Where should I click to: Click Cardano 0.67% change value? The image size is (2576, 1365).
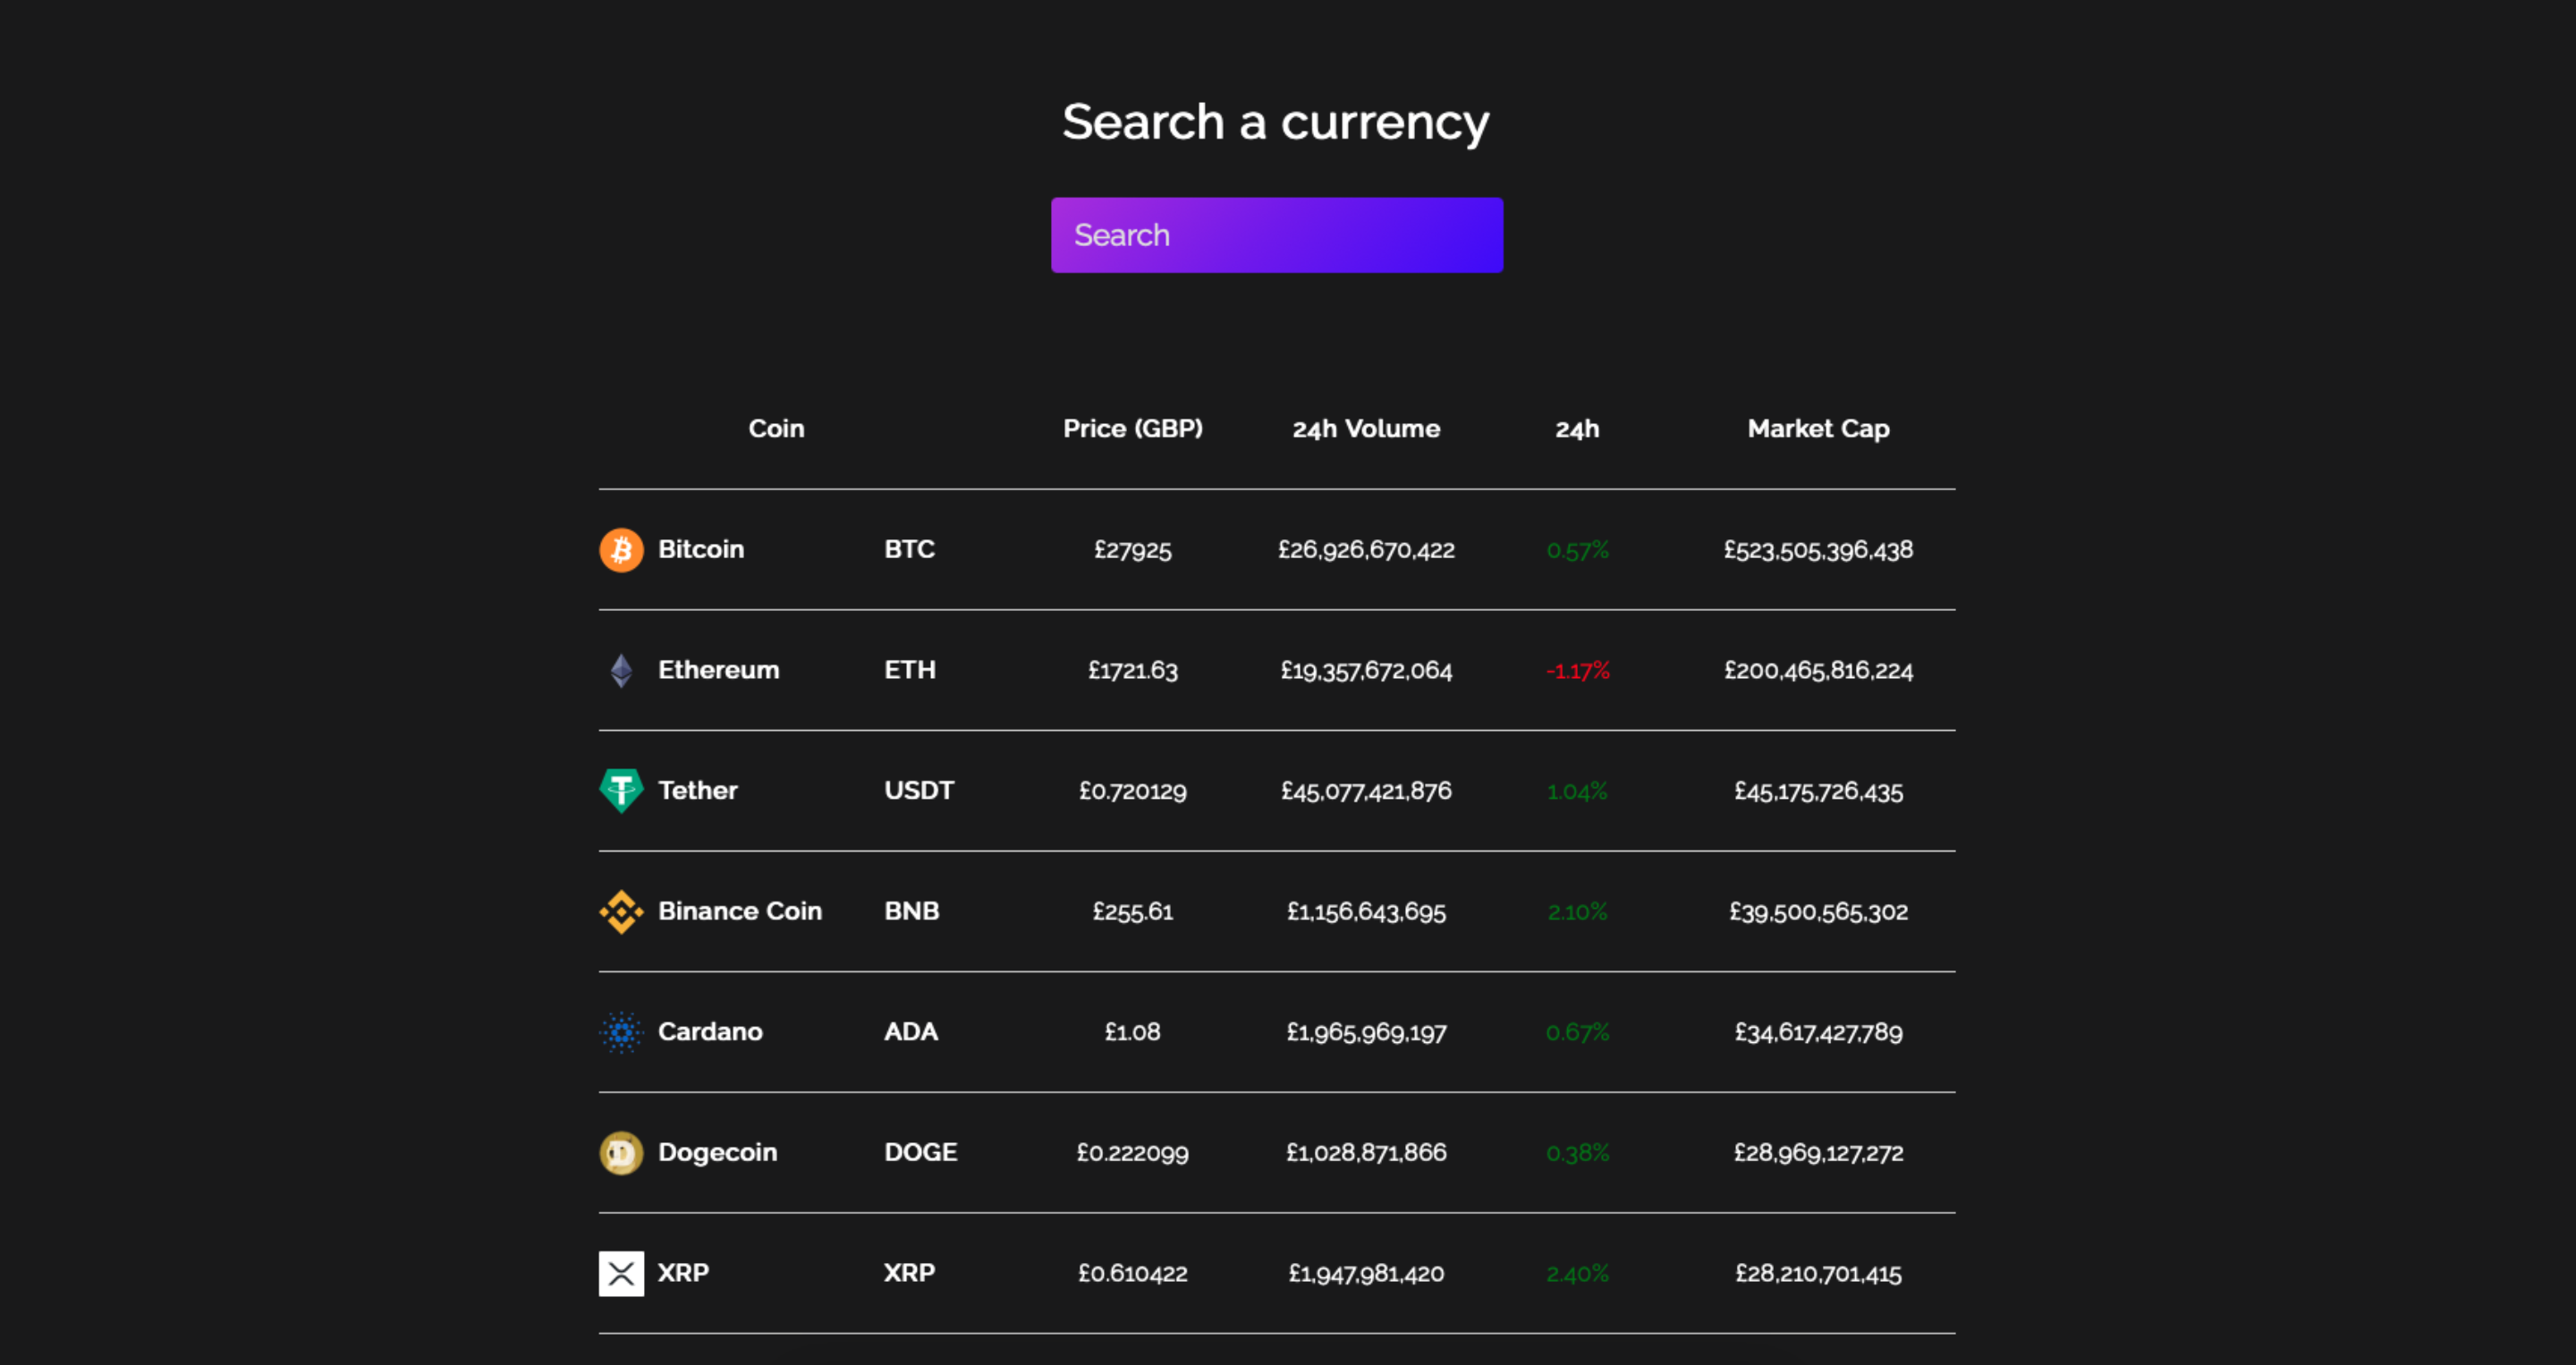(x=1577, y=1032)
